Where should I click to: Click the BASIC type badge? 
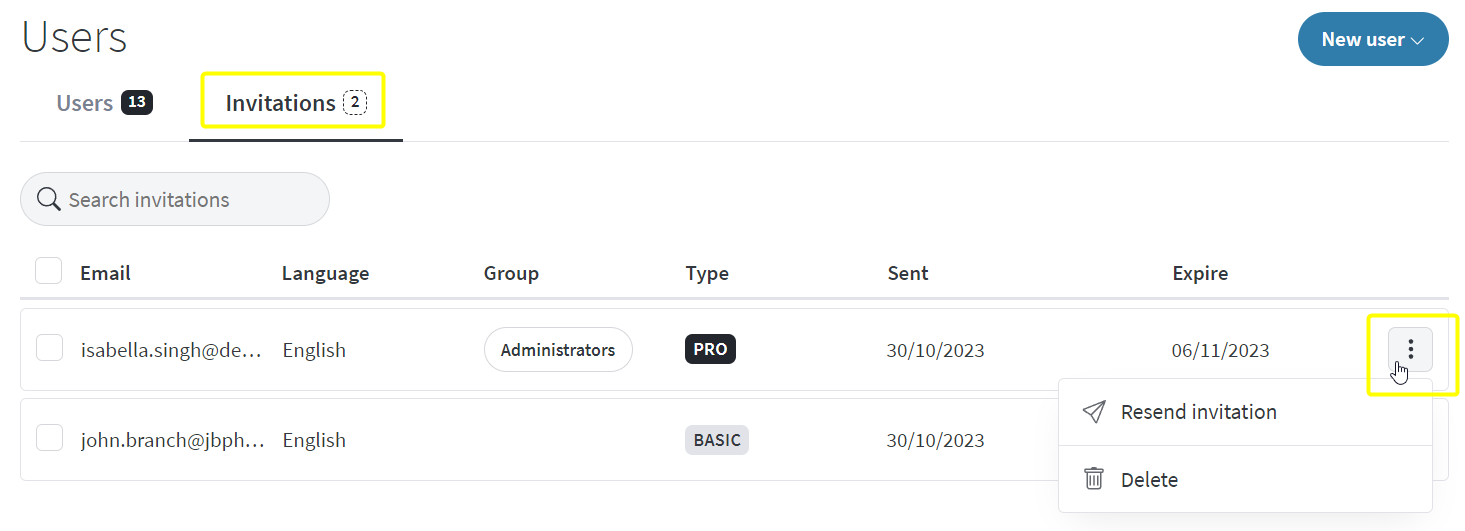(717, 440)
